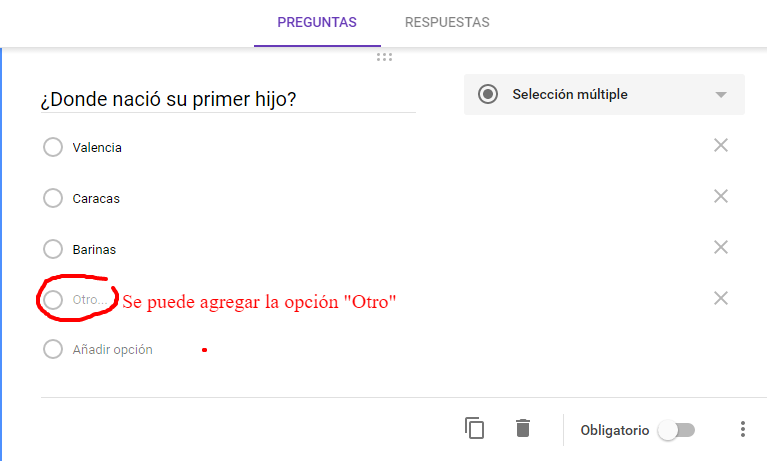Remove the Otro option
The height and width of the screenshot is (461, 767).
pos(720,298)
